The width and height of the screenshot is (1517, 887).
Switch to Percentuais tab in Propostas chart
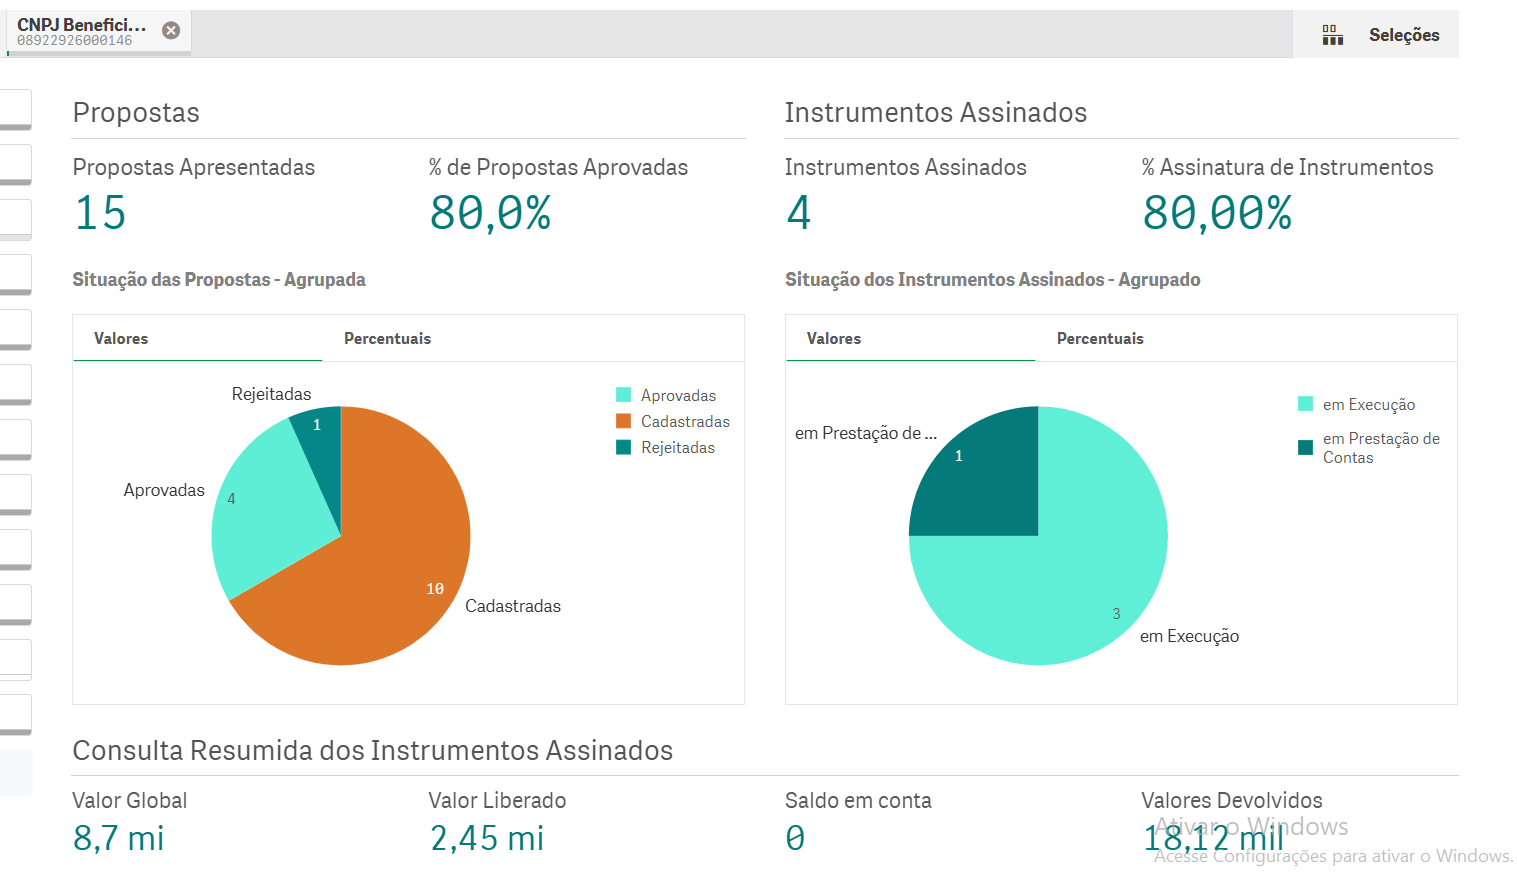pyautogui.click(x=387, y=339)
